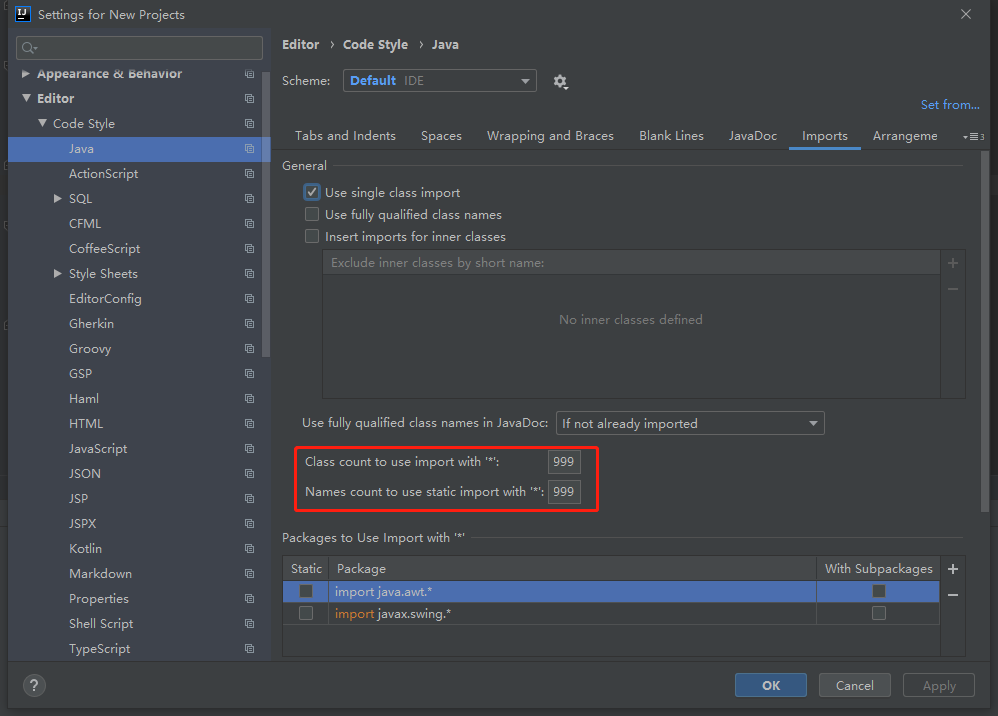This screenshot has height=716, width=998.
Task: Expand the SQL code style node
Action: (58, 199)
